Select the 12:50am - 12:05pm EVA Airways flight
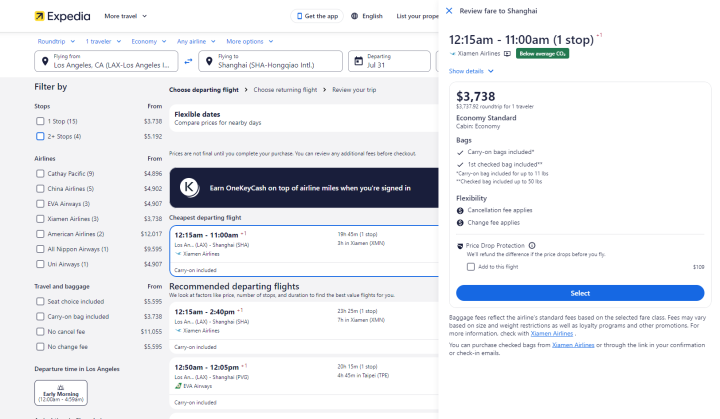The height and width of the screenshot is (419, 720). pos(304,383)
